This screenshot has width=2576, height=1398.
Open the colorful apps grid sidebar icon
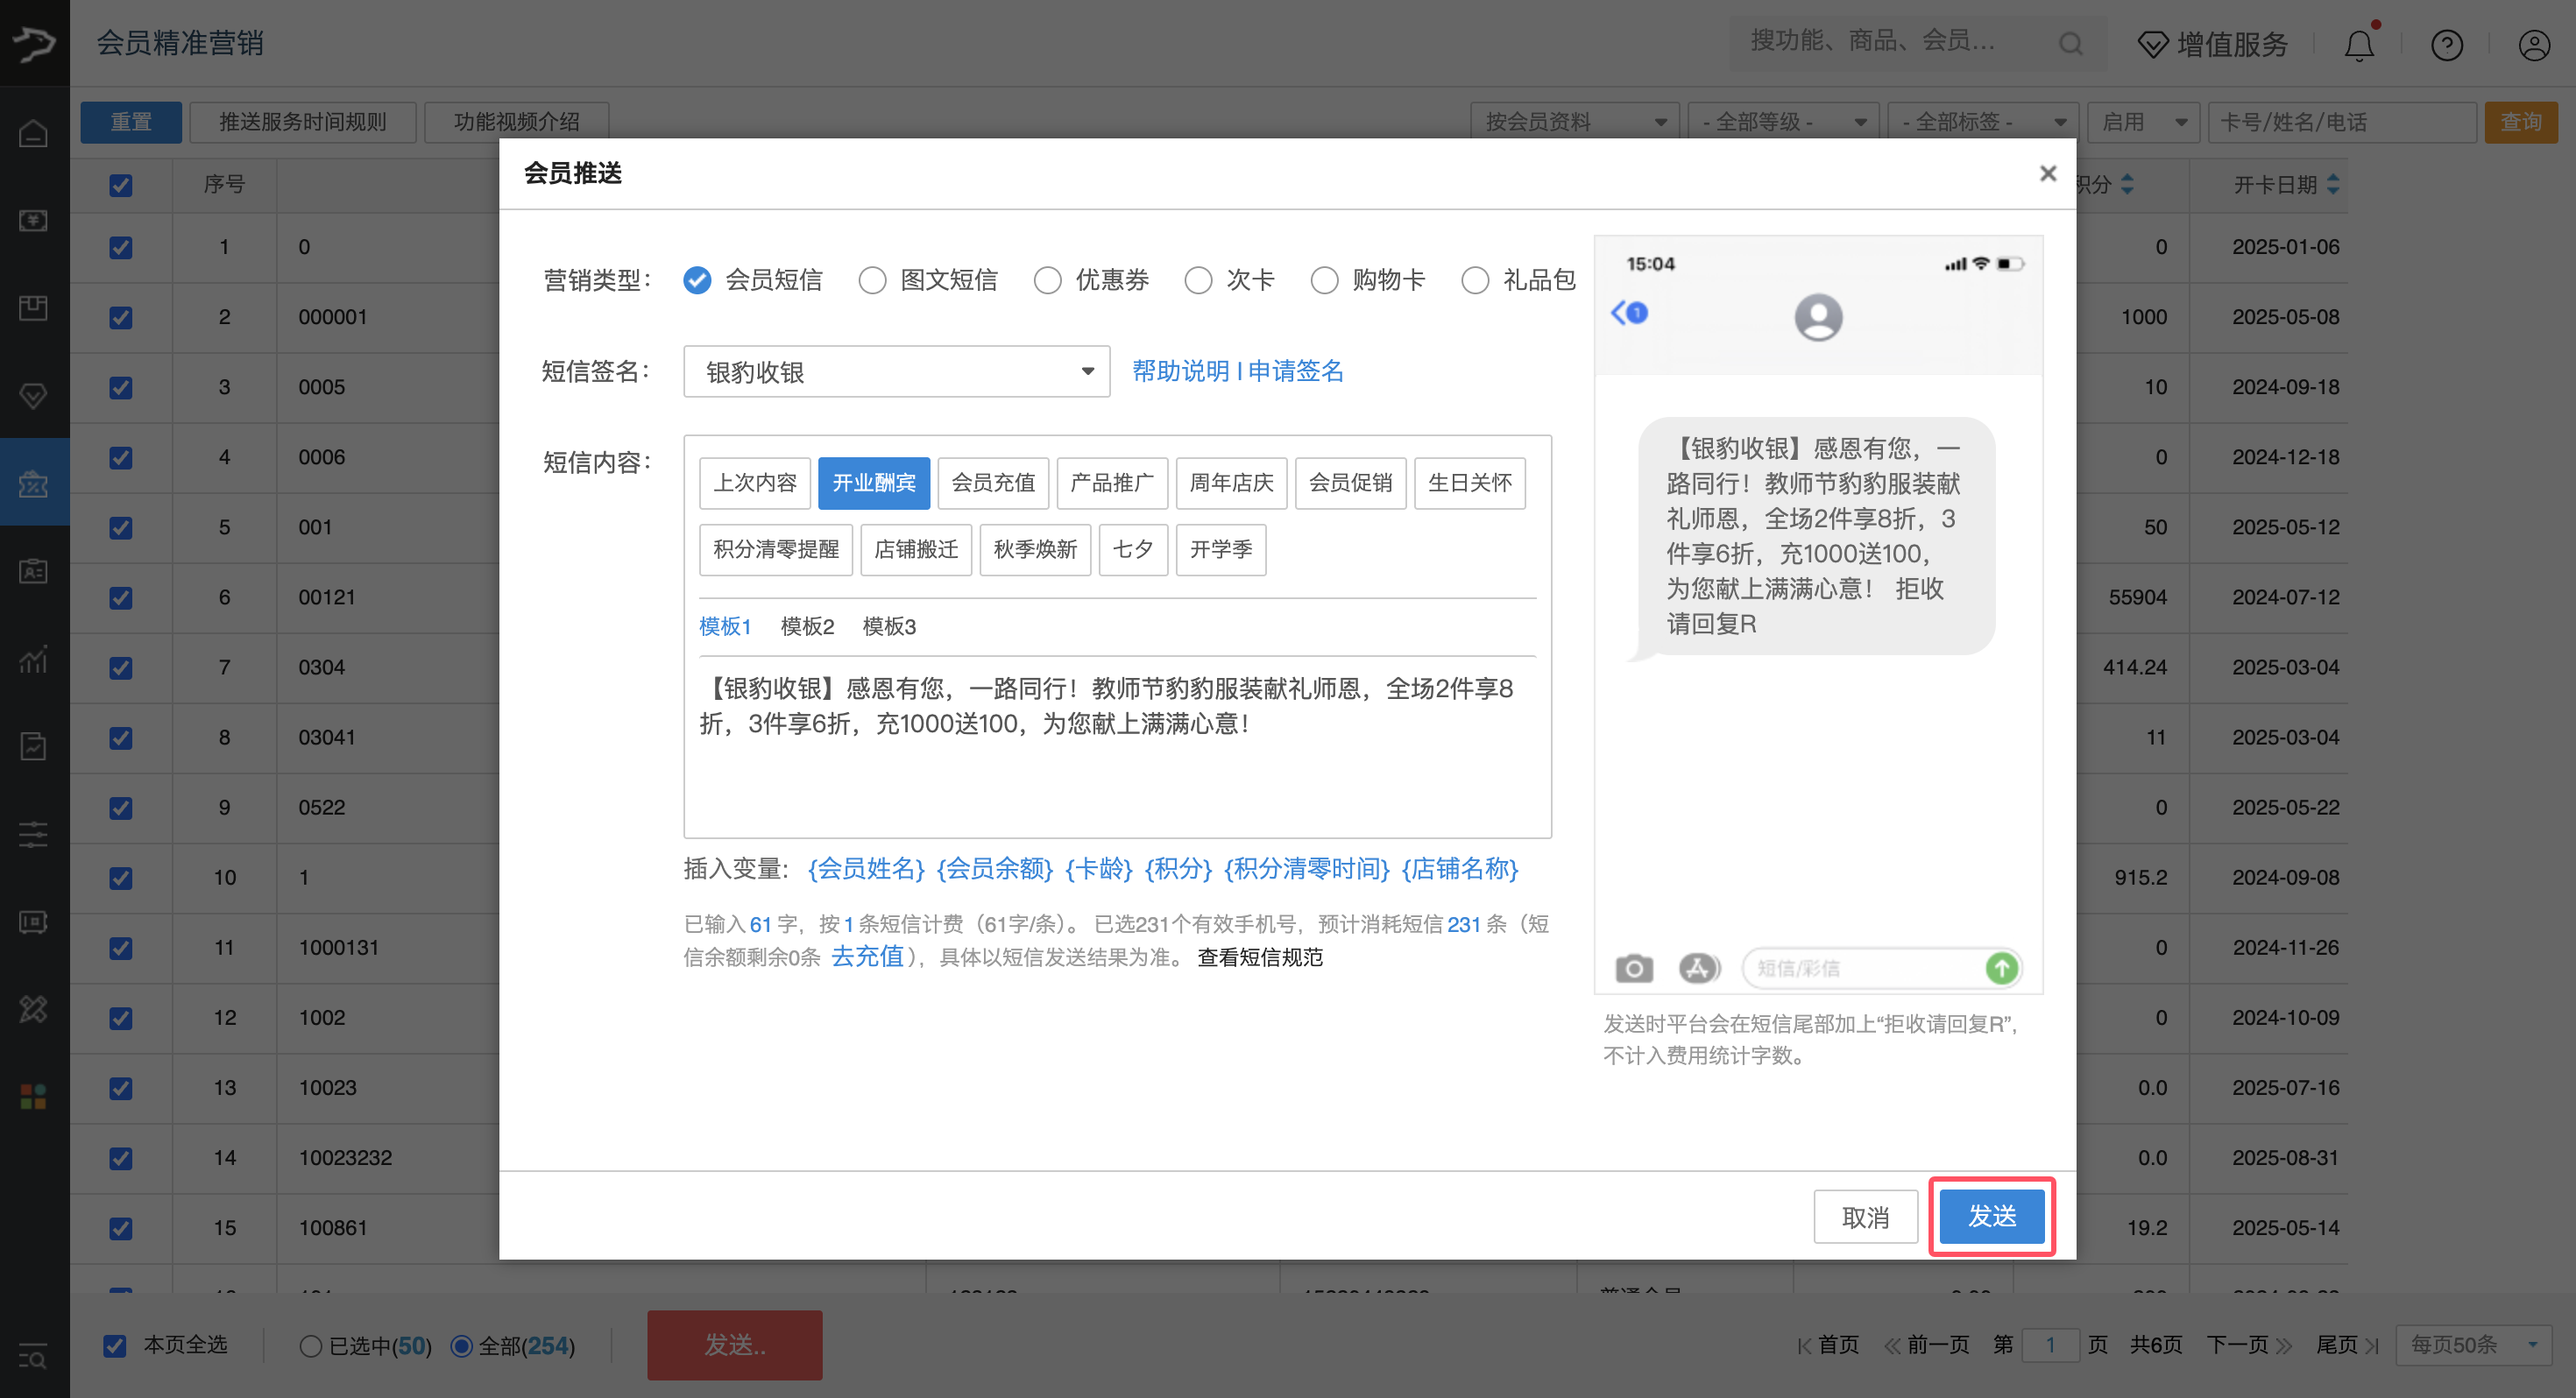tap(33, 1097)
